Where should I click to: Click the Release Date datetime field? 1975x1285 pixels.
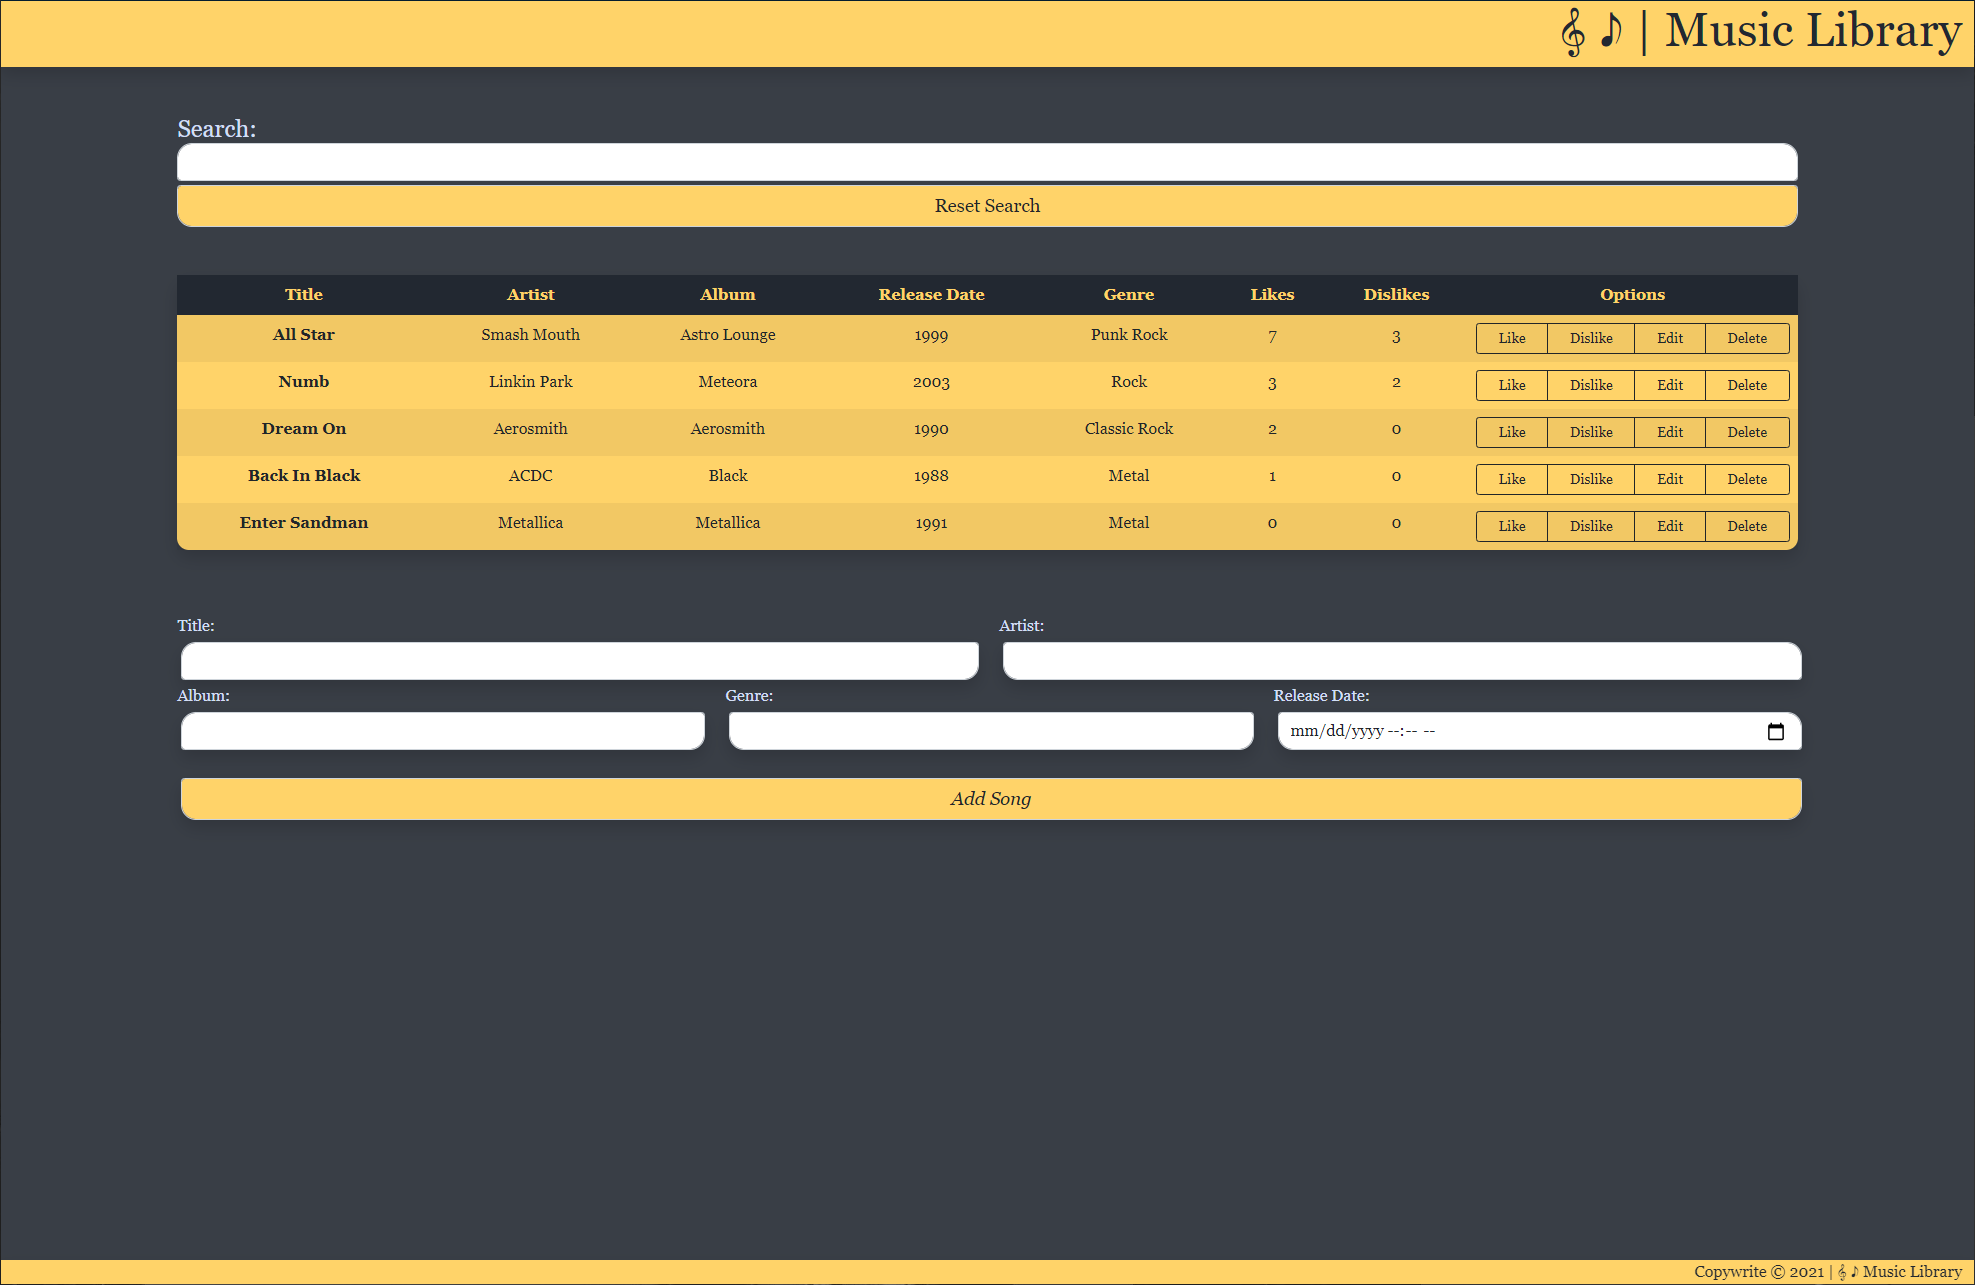click(1539, 731)
